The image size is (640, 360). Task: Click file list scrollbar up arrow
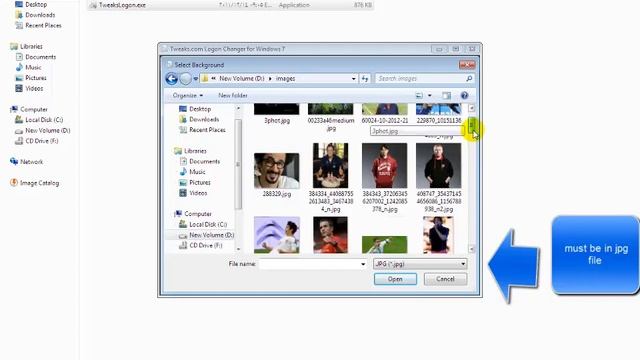pos(472,108)
